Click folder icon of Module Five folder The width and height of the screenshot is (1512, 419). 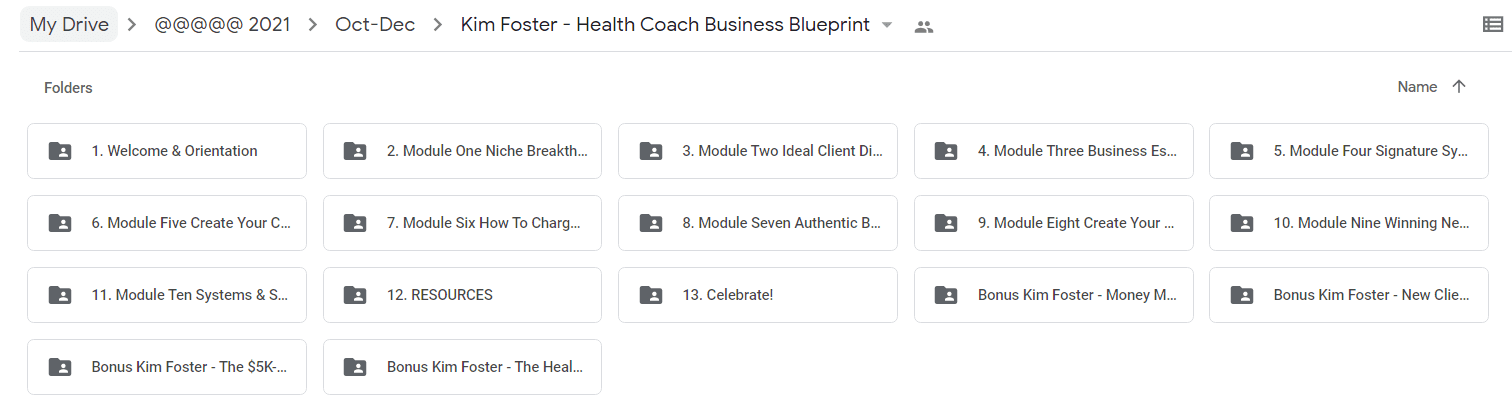click(60, 223)
